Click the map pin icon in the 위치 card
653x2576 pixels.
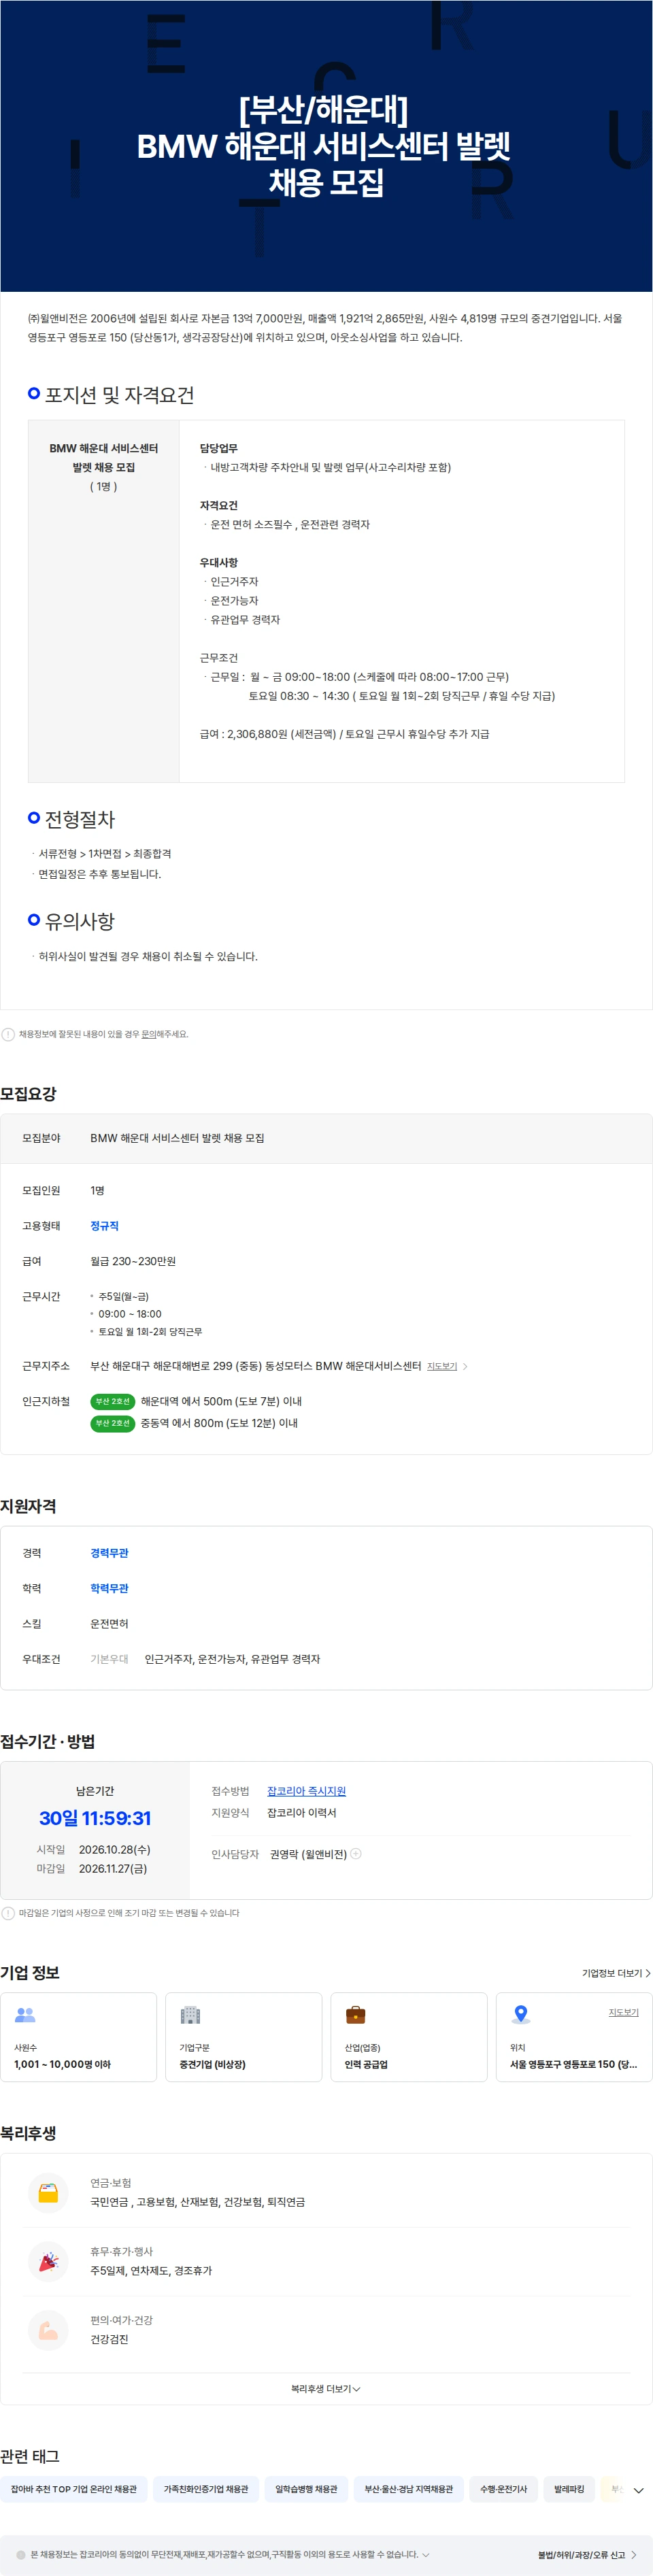[520, 2015]
